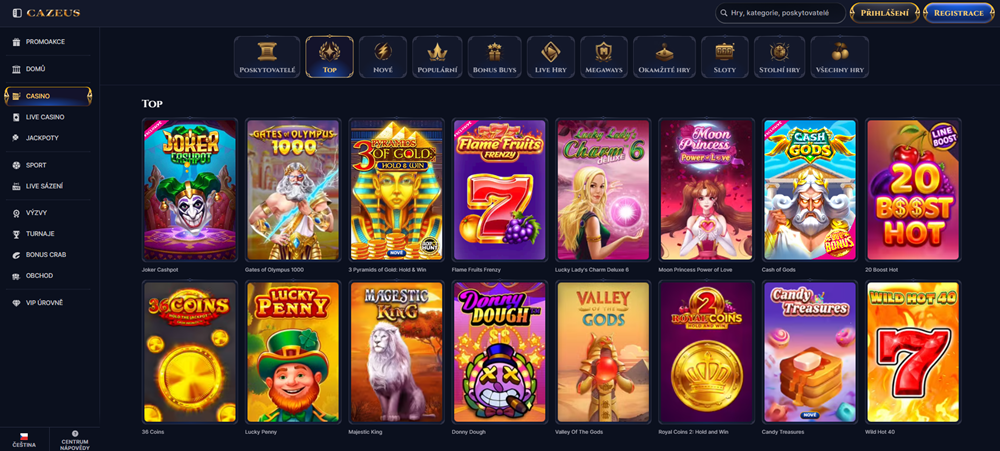
Task: Focus the game search field
Action: point(780,13)
